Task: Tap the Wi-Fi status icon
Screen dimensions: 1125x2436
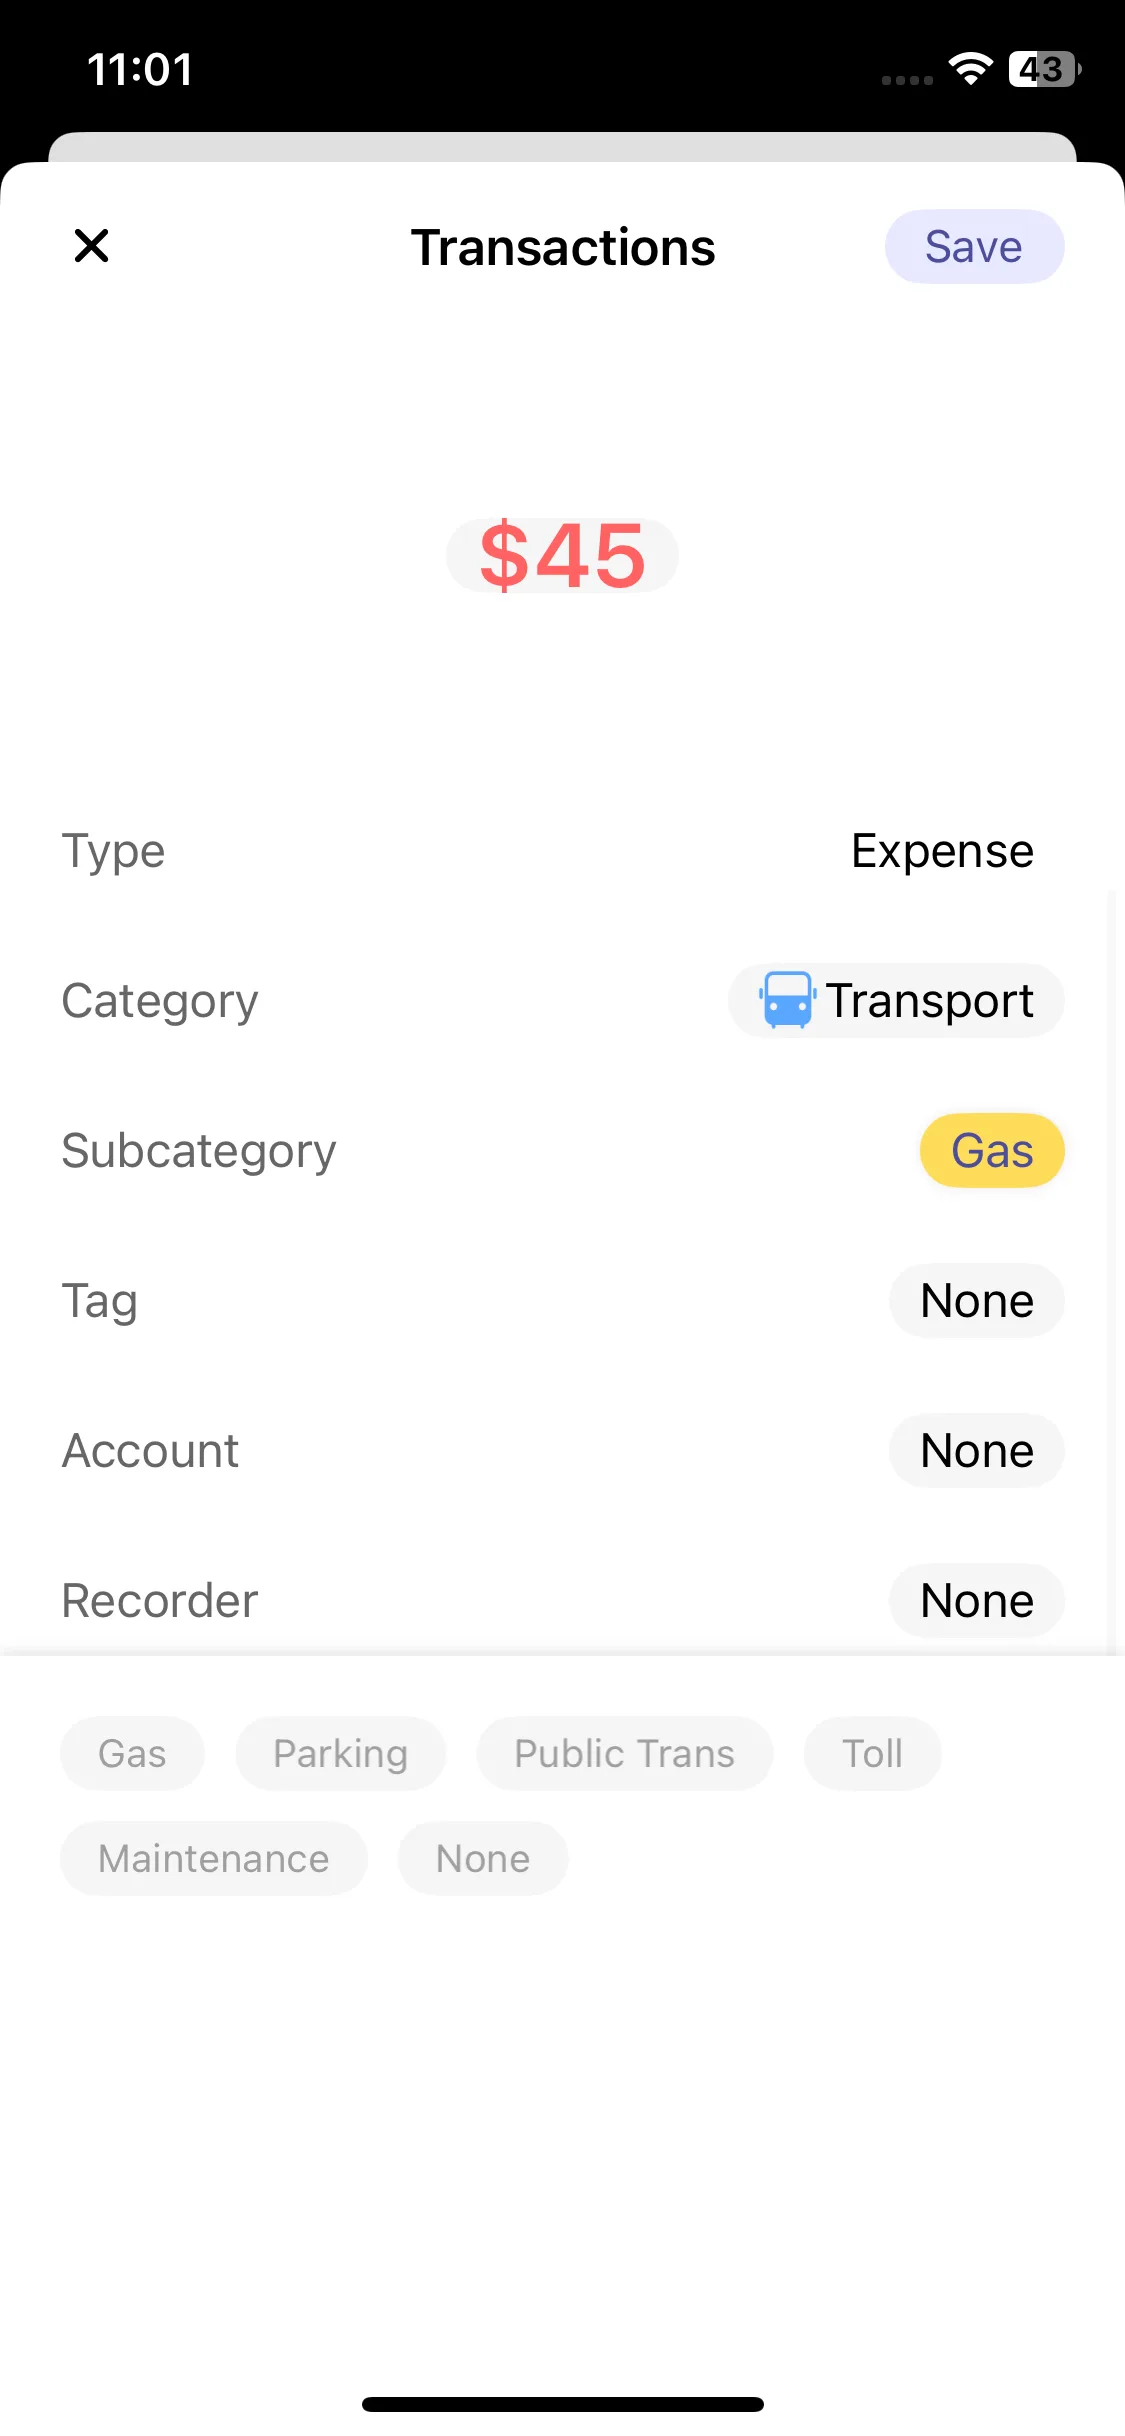Action: pyautogui.click(x=970, y=69)
